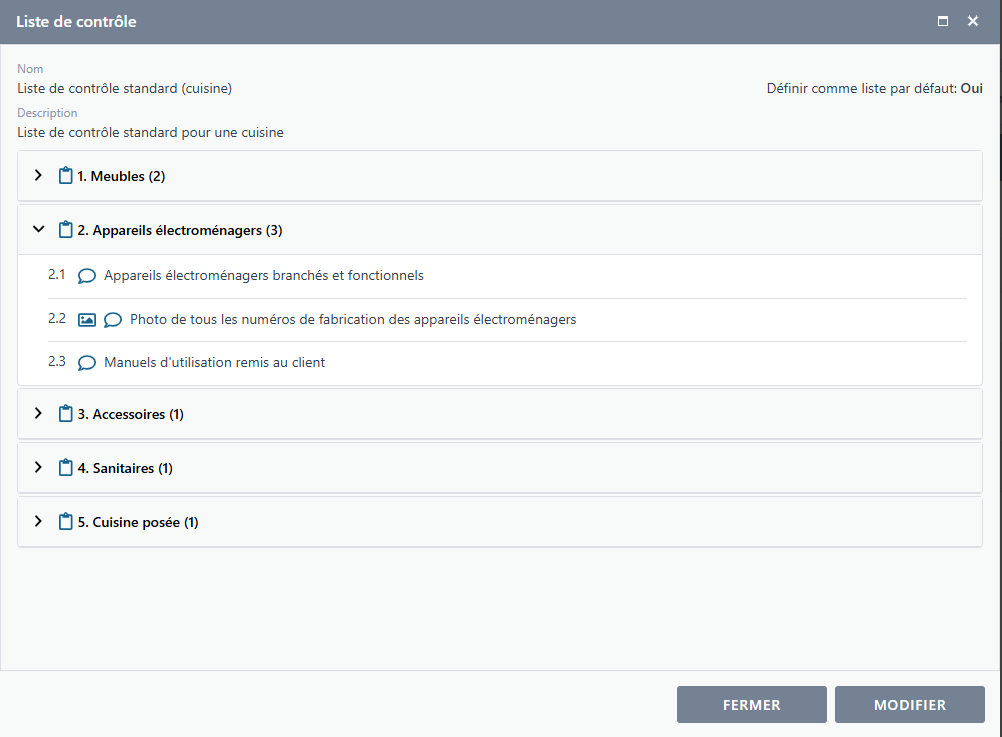Collapse the Appareils électroménagers section

coord(38,230)
